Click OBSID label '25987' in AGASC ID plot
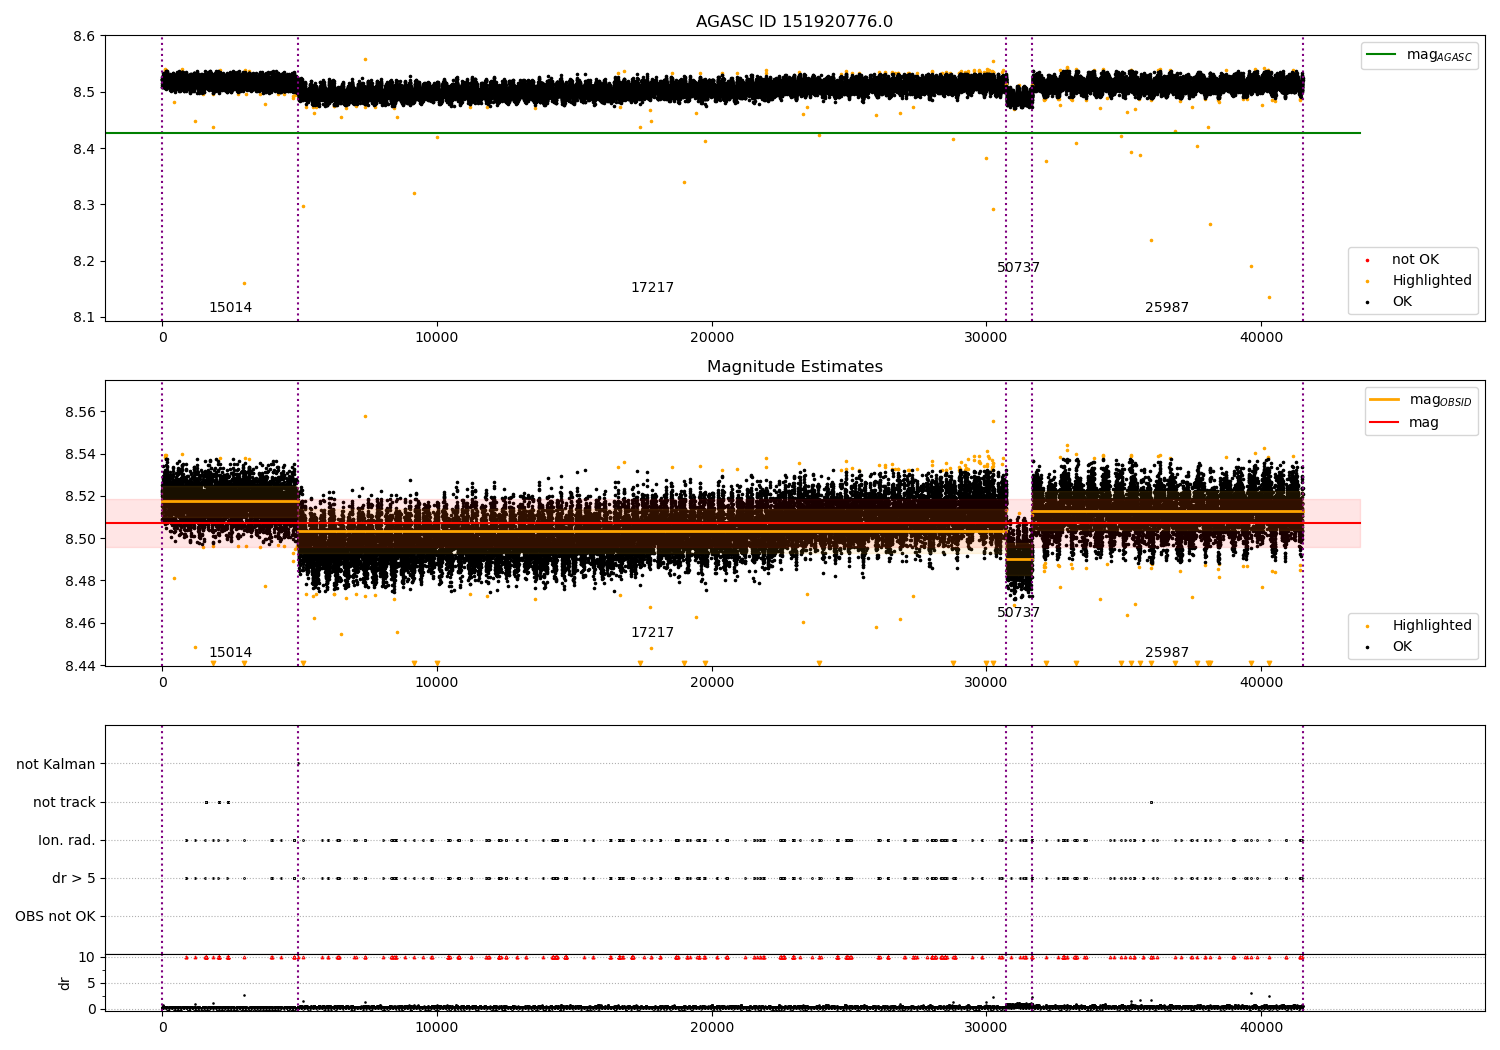 click(1167, 308)
